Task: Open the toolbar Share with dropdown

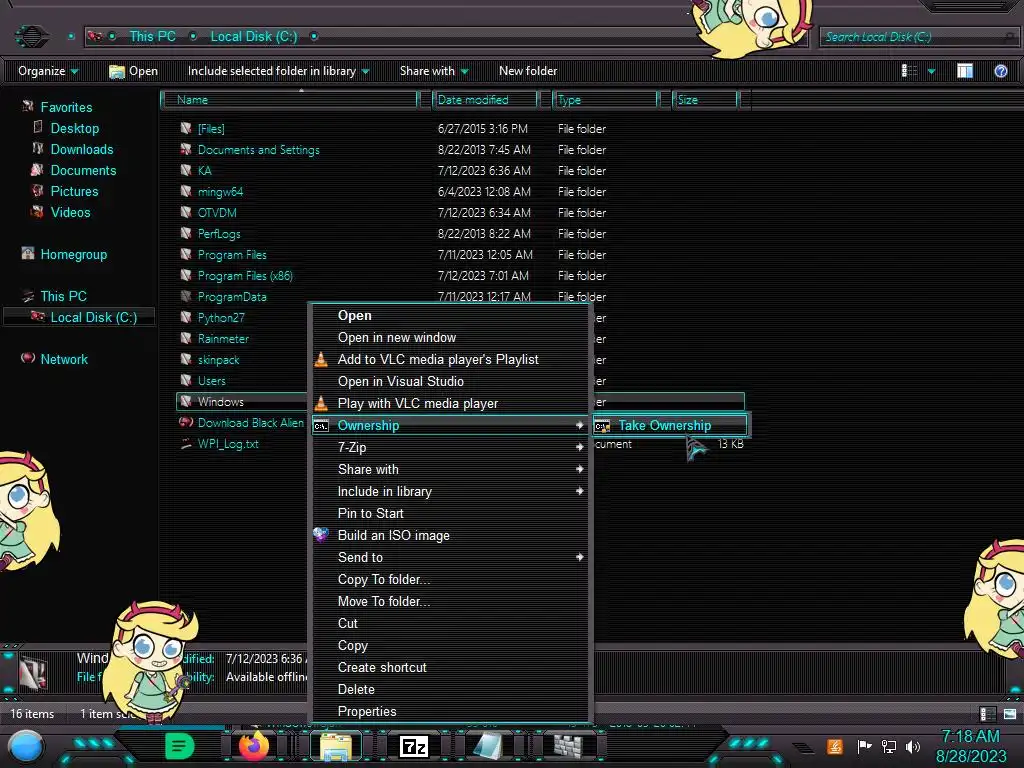Action: [x=434, y=71]
